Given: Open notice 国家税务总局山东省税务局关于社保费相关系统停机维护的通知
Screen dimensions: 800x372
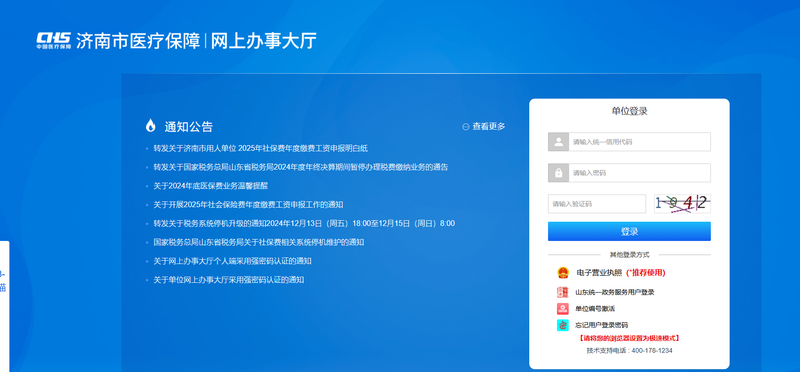Looking at the screenshot, I should (259, 242).
